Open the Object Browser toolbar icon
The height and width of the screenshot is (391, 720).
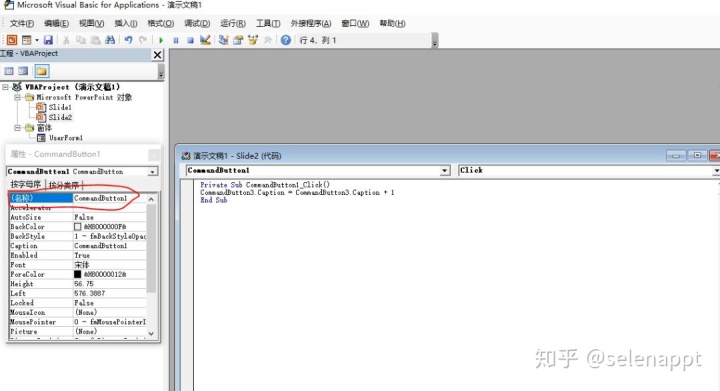pyautogui.click(x=253, y=40)
